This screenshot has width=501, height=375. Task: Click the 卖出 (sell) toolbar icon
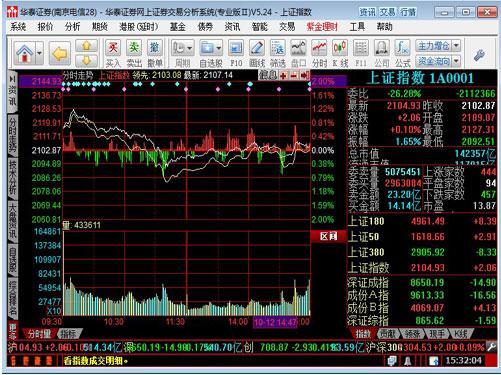pyautogui.click(x=134, y=53)
